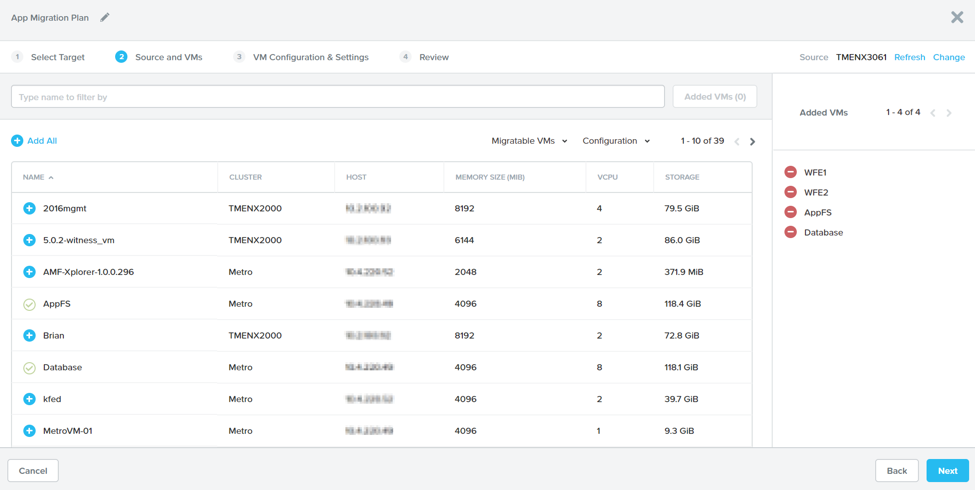Remove AppFS from added VMs list
Viewport: 975px width, 490px height.
pos(790,212)
